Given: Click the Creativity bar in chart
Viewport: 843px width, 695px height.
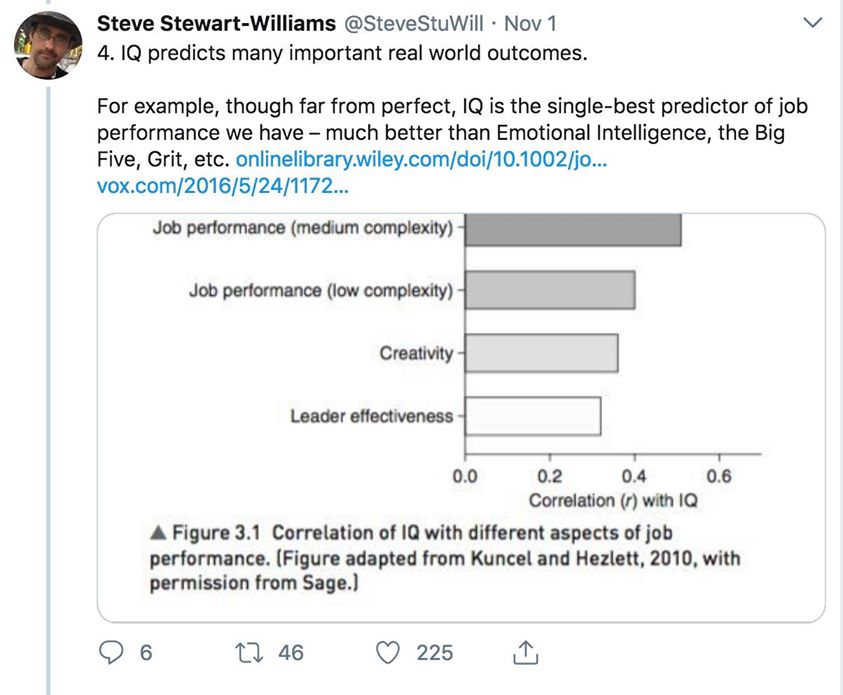Looking at the screenshot, I should (541, 354).
